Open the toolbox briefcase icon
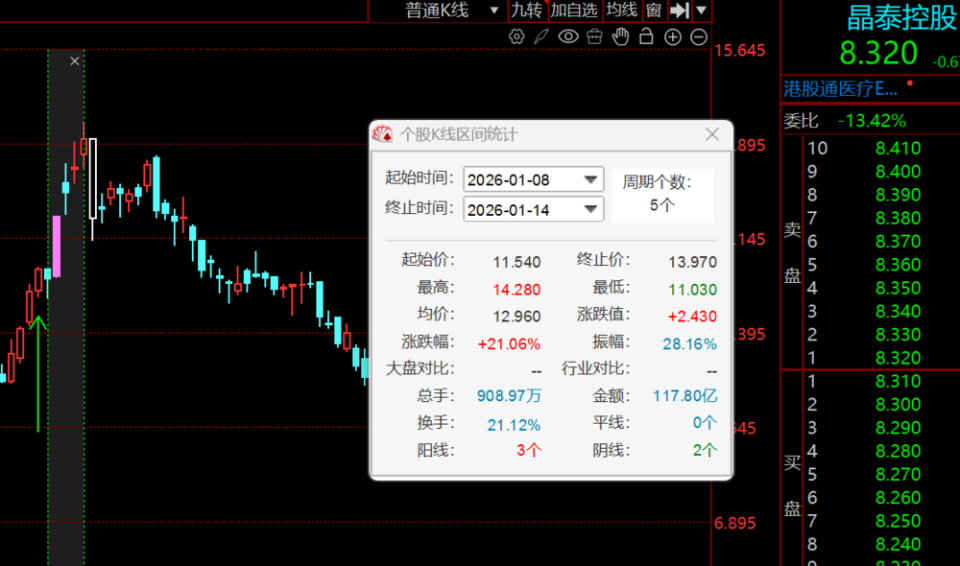The width and height of the screenshot is (960, 566). 594,37
